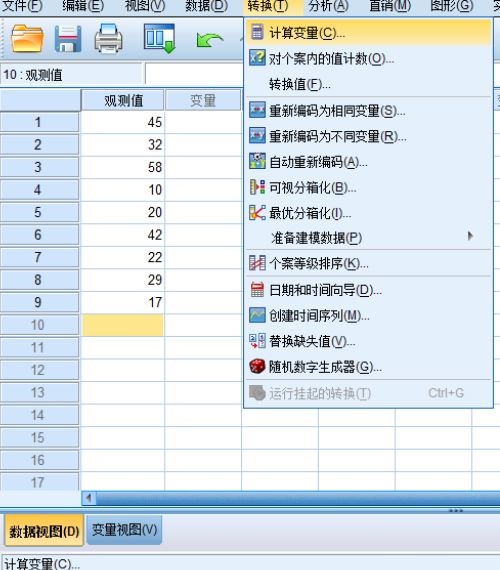Click cell with value 17
Image resolution: width=500 pixels, height=570 pixels.
(123, 302)
